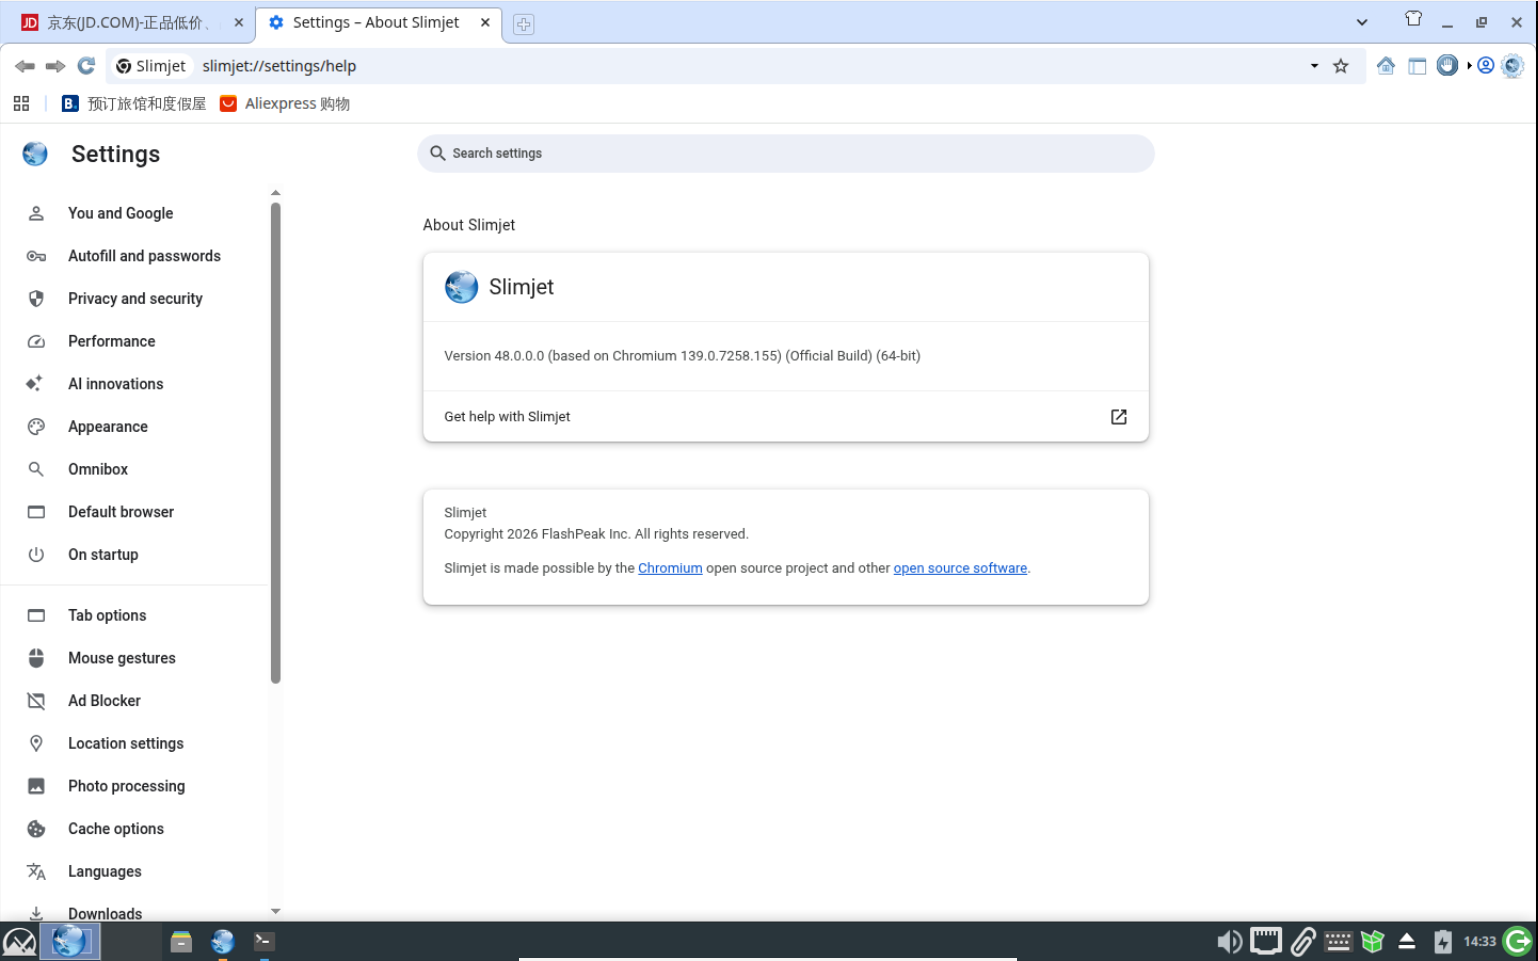Click the Slimjet globe logo beside Settings
Viewport: 1538px width, 961px height.
pyautogui.click(x=35, y=153)
